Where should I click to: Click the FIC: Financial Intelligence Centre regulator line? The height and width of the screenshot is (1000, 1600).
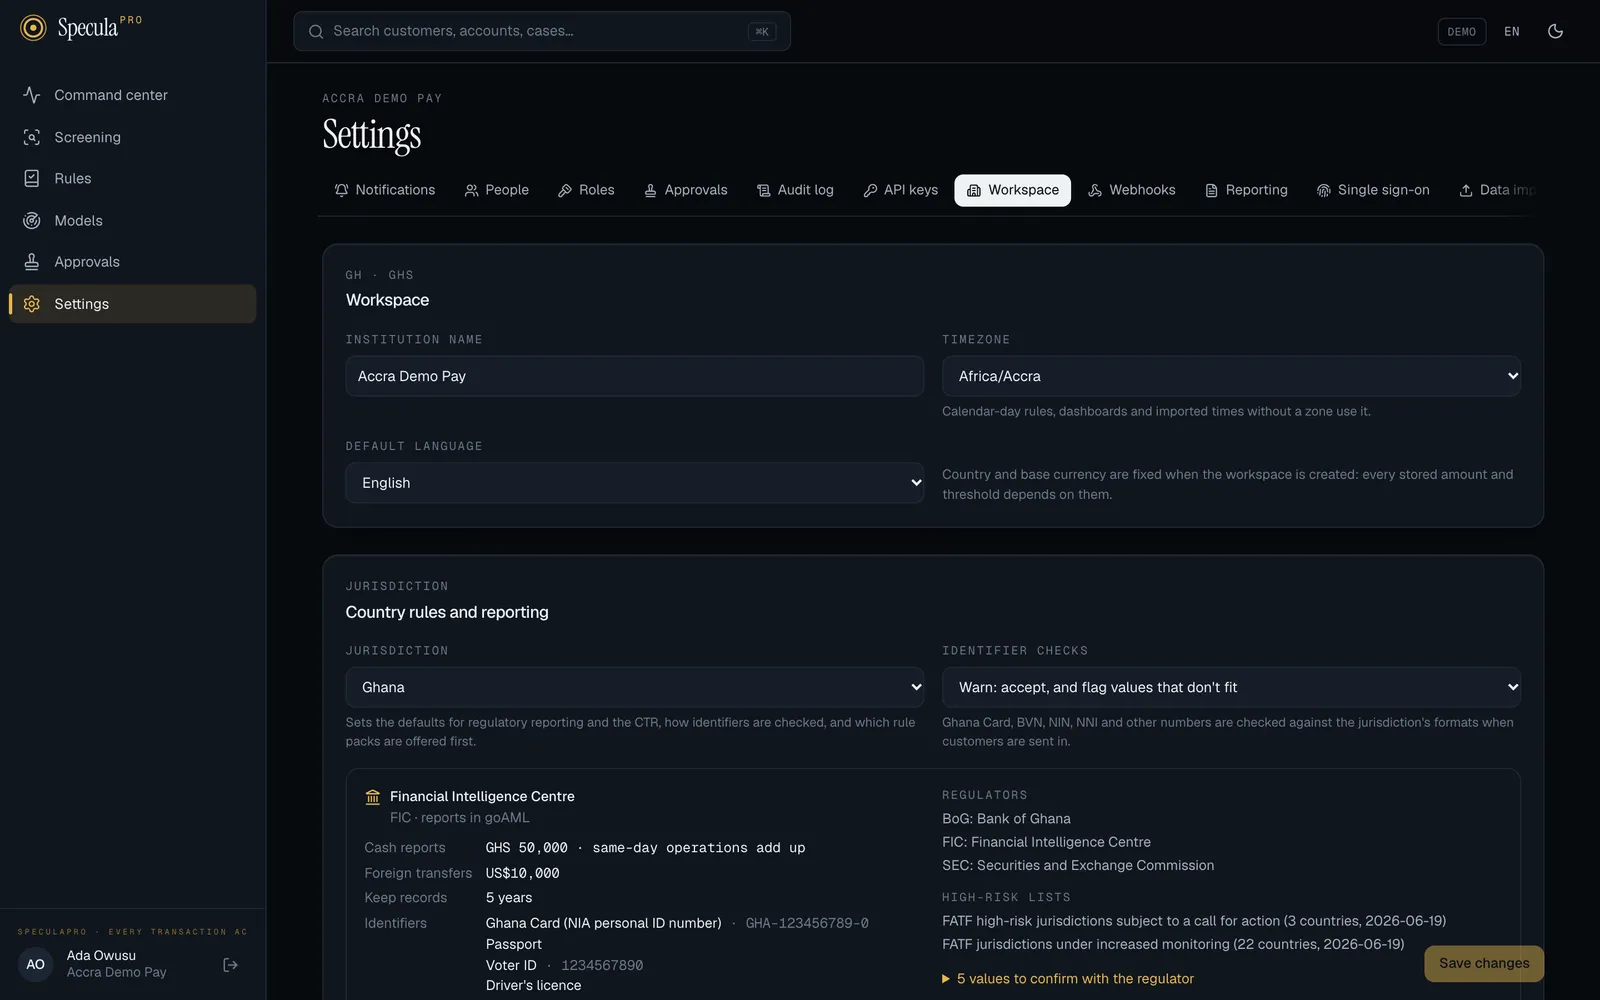tap(1046, 842)
